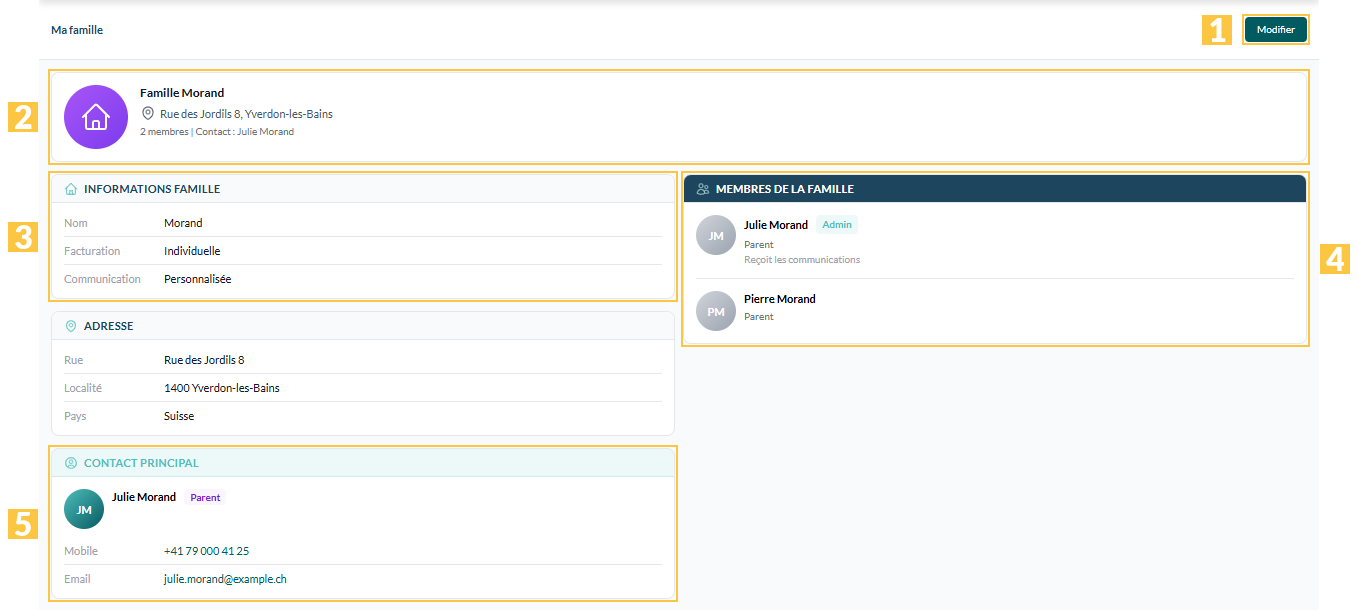Viewport: 1358px width, 610px height.
Task: Click the location pin beside Rue des Jordils 8, Yverdon-les-Bains
Action: [x=148, y=114]
